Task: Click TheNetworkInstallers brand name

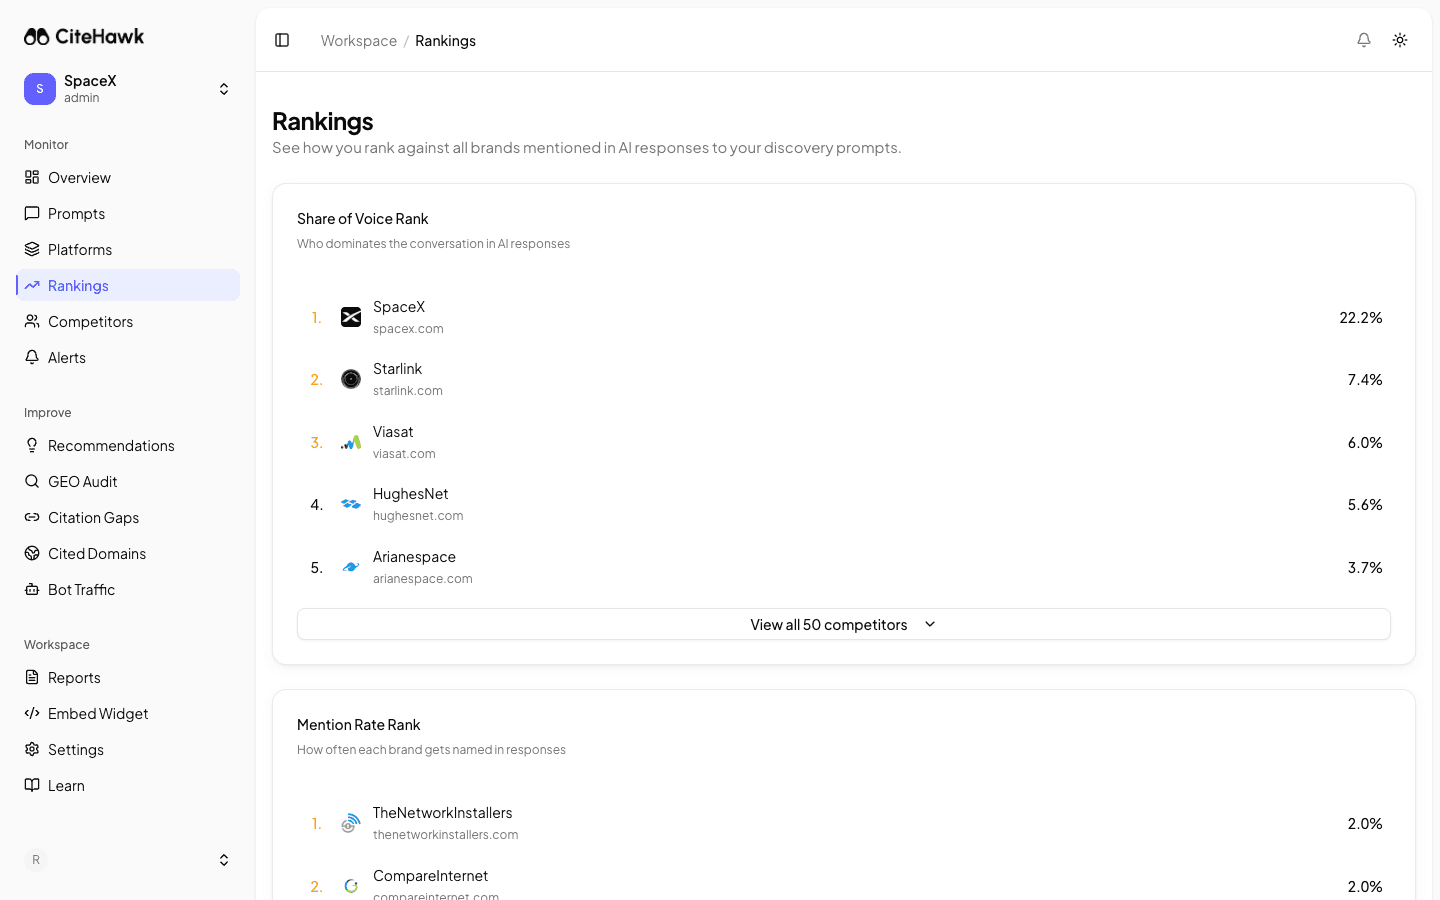Action: point(443,813)
